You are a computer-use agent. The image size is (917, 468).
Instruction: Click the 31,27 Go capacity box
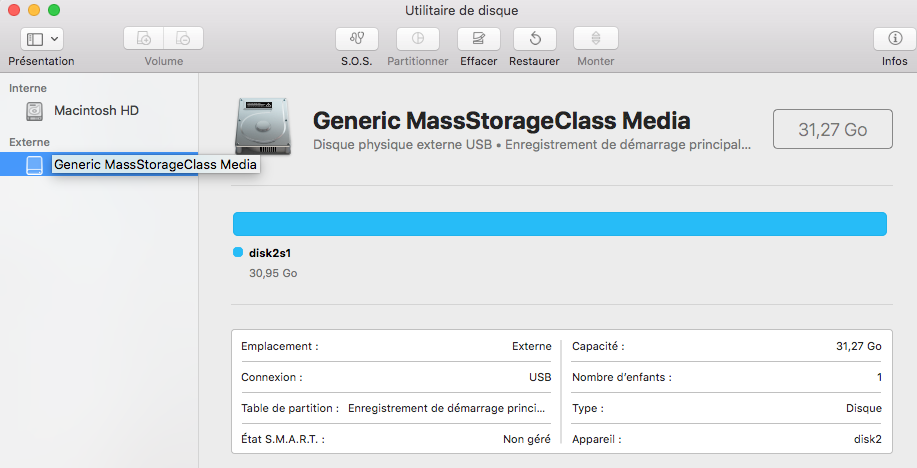[x=832, y=129]
